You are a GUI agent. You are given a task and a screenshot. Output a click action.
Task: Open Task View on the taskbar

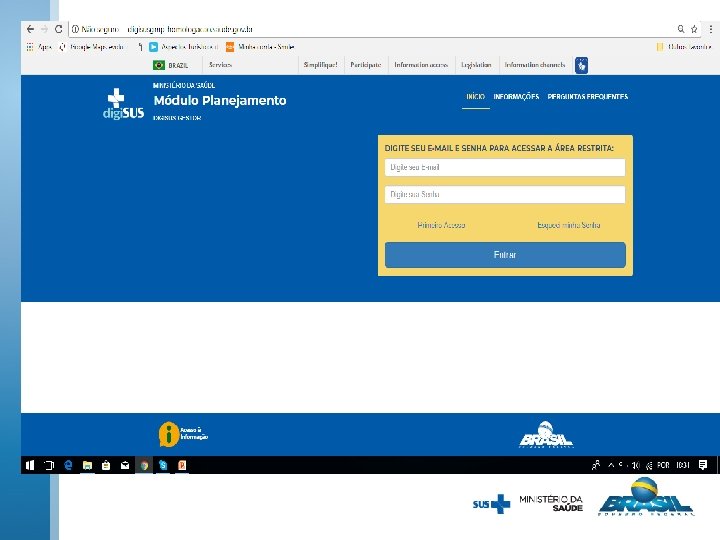[49, 465]
